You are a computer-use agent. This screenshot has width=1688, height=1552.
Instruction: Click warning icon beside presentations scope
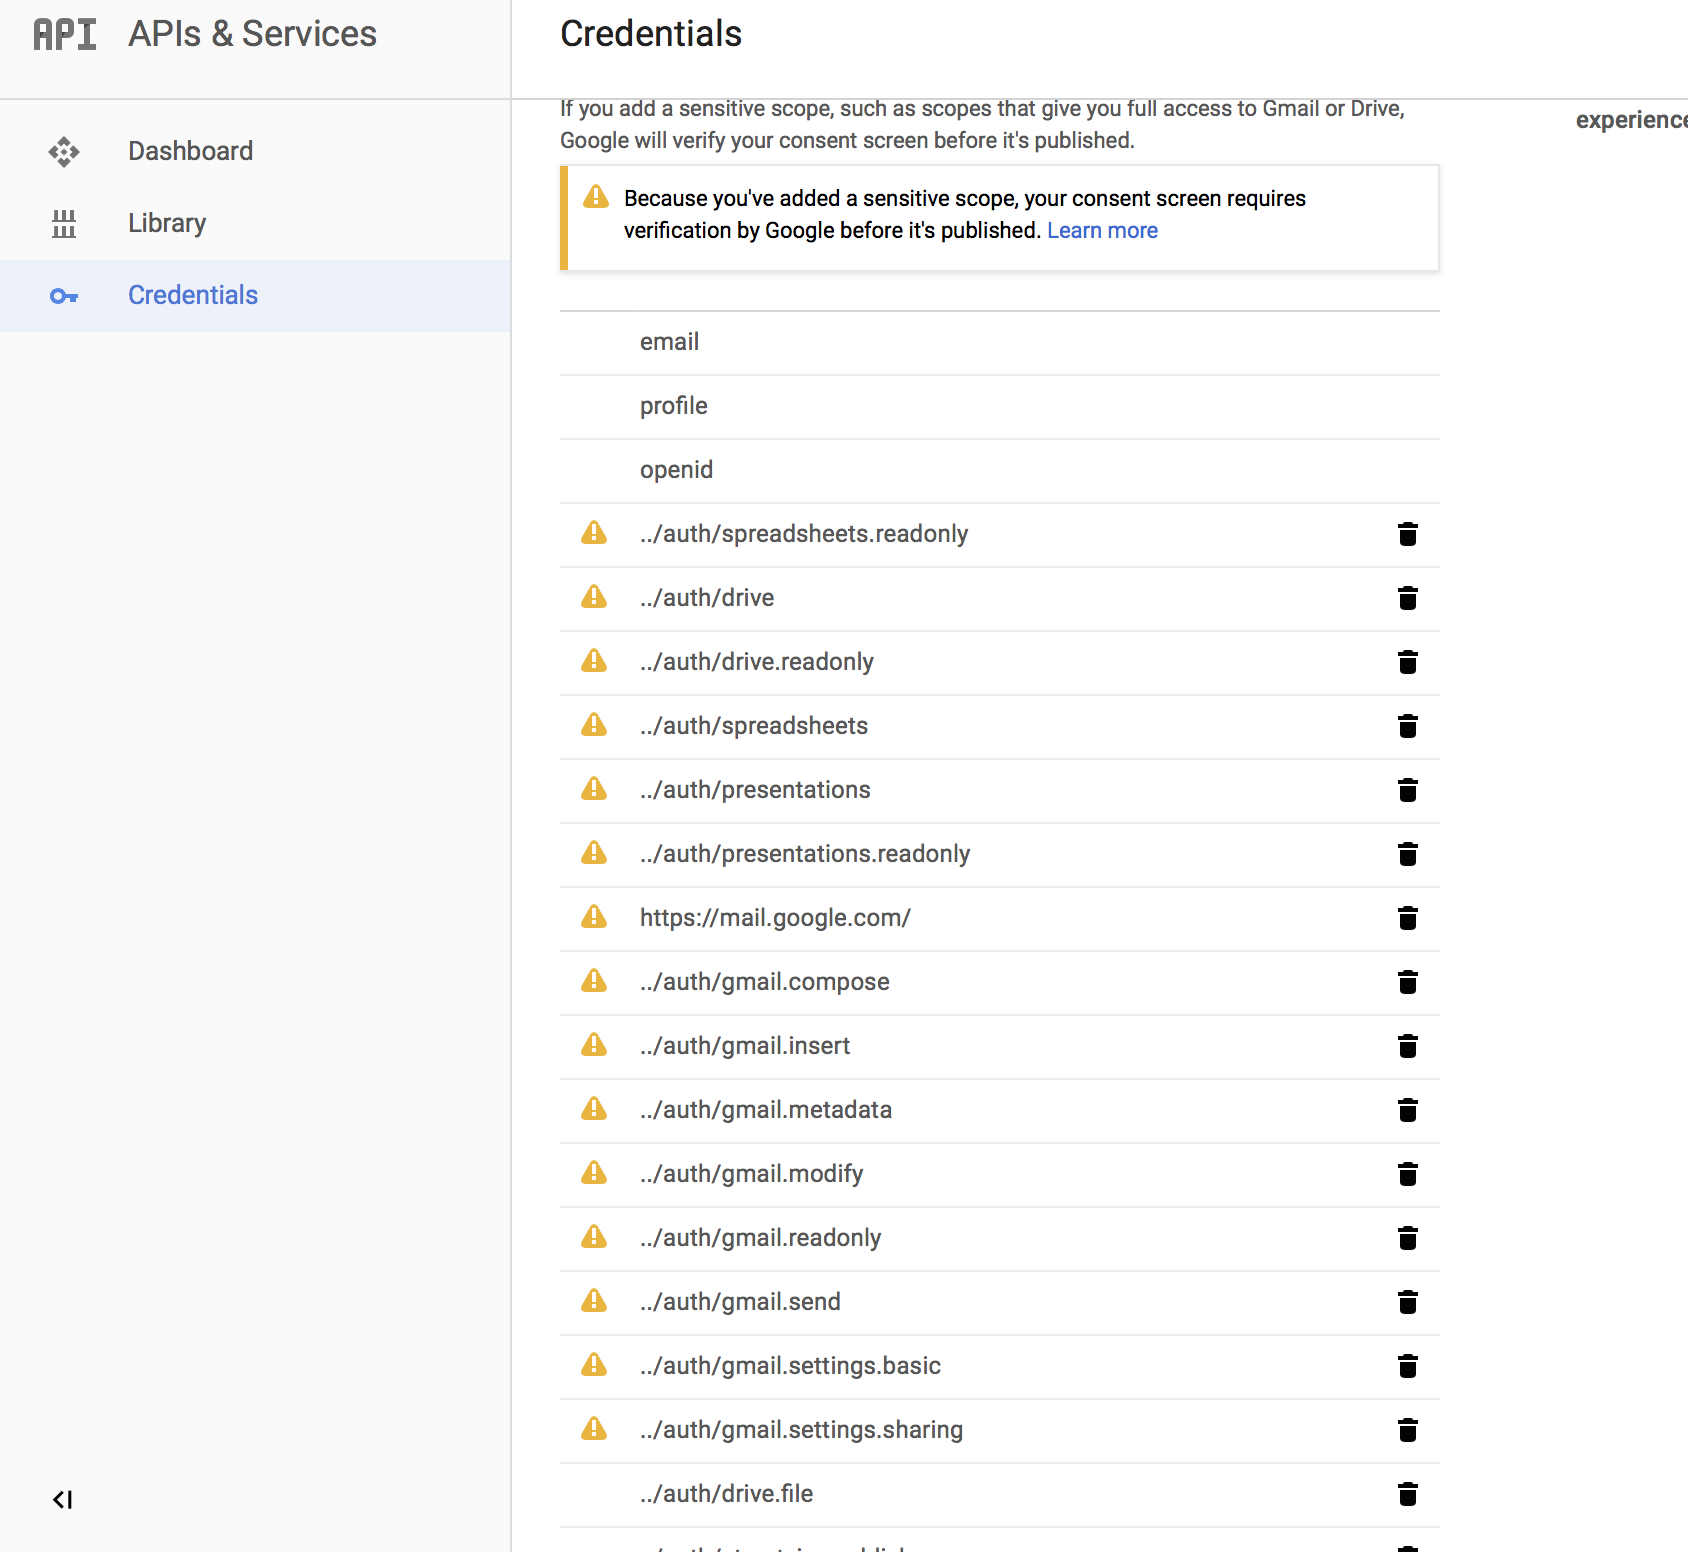pyautogui.click(x=594, y=789)
